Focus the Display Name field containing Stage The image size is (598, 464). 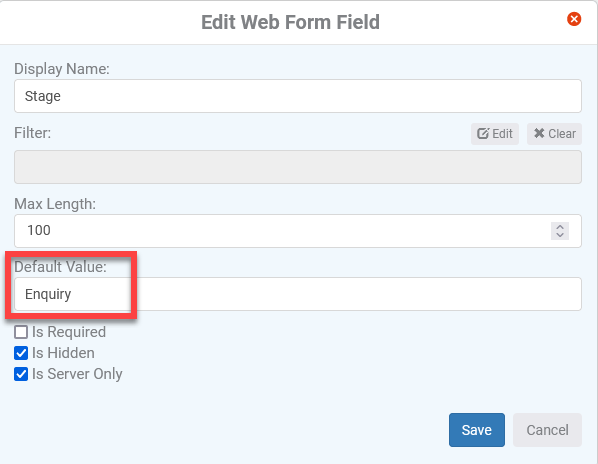pos(298,96)
